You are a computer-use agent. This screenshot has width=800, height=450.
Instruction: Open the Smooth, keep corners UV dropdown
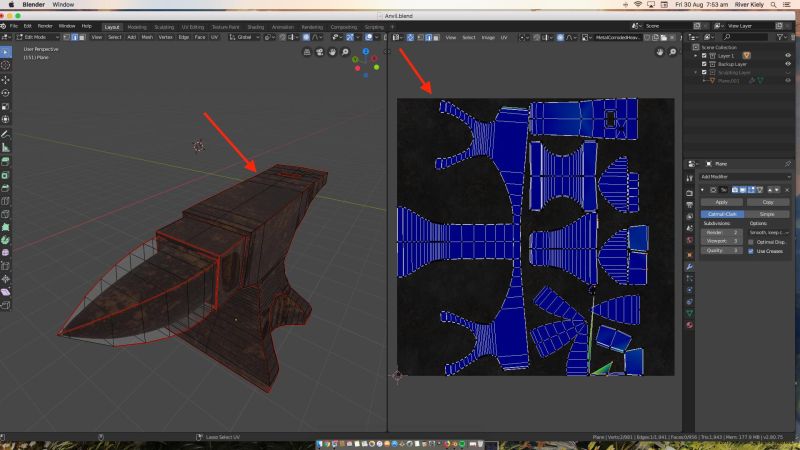tap(769, 233)
